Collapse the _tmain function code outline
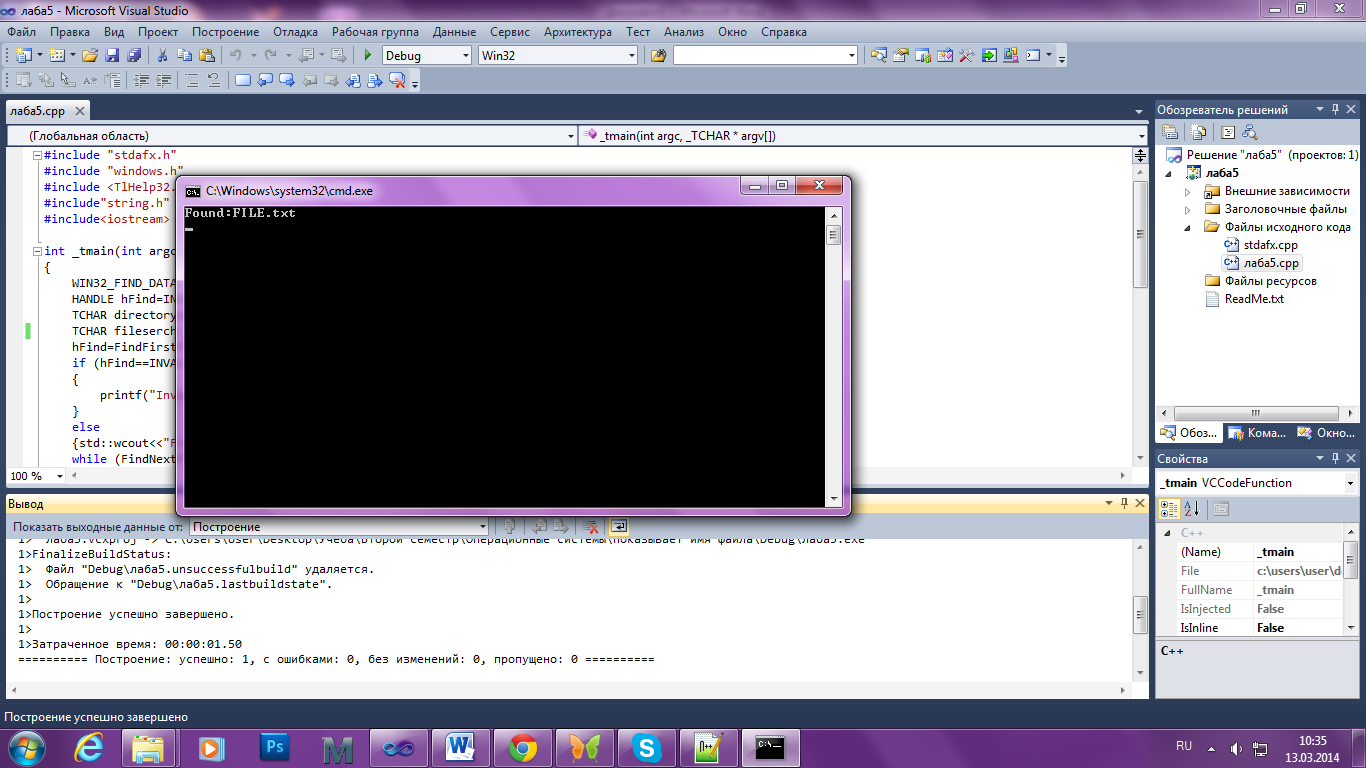The width and height of the screenshot is (1366, 768). point(37,252)
